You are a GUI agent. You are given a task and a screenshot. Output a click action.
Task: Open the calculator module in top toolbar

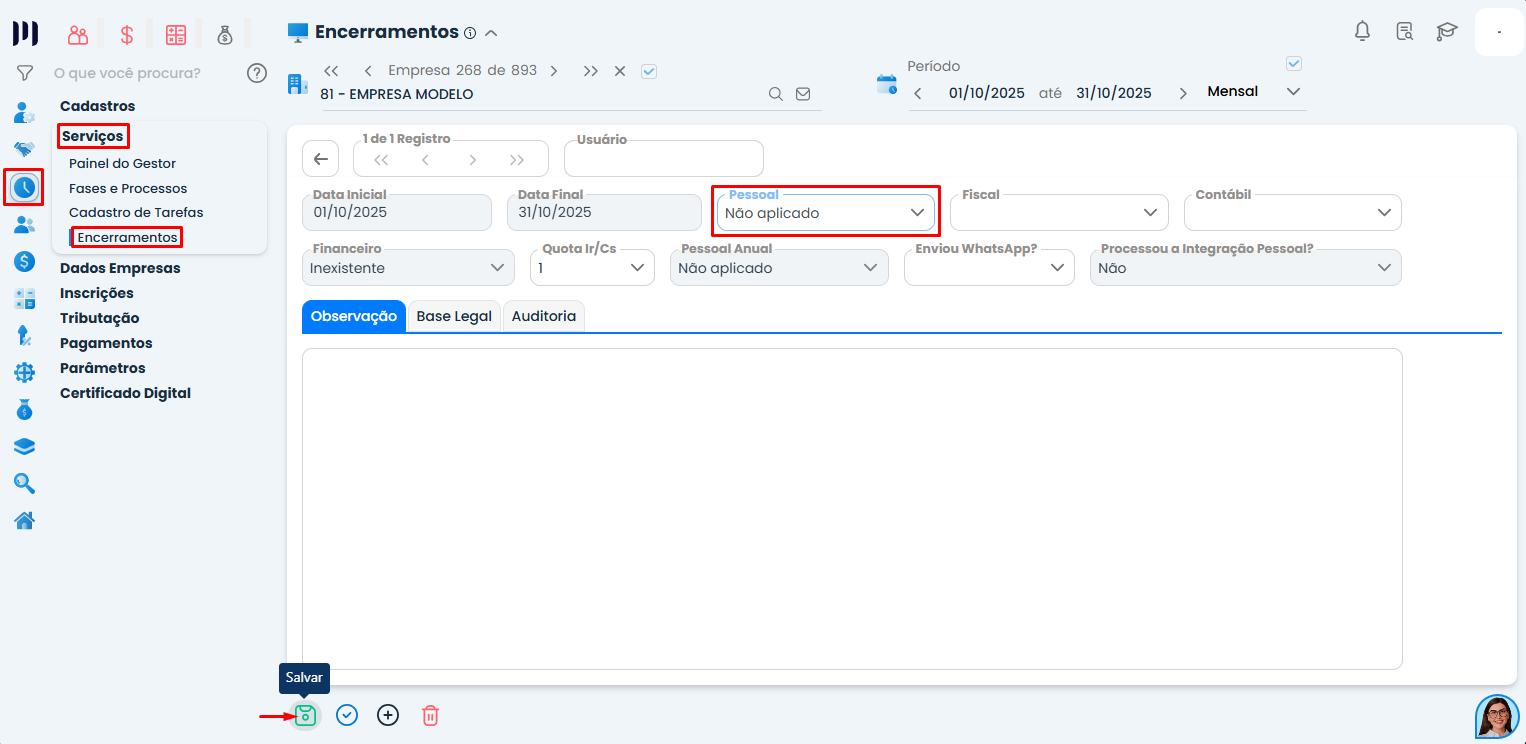[176, 35]
